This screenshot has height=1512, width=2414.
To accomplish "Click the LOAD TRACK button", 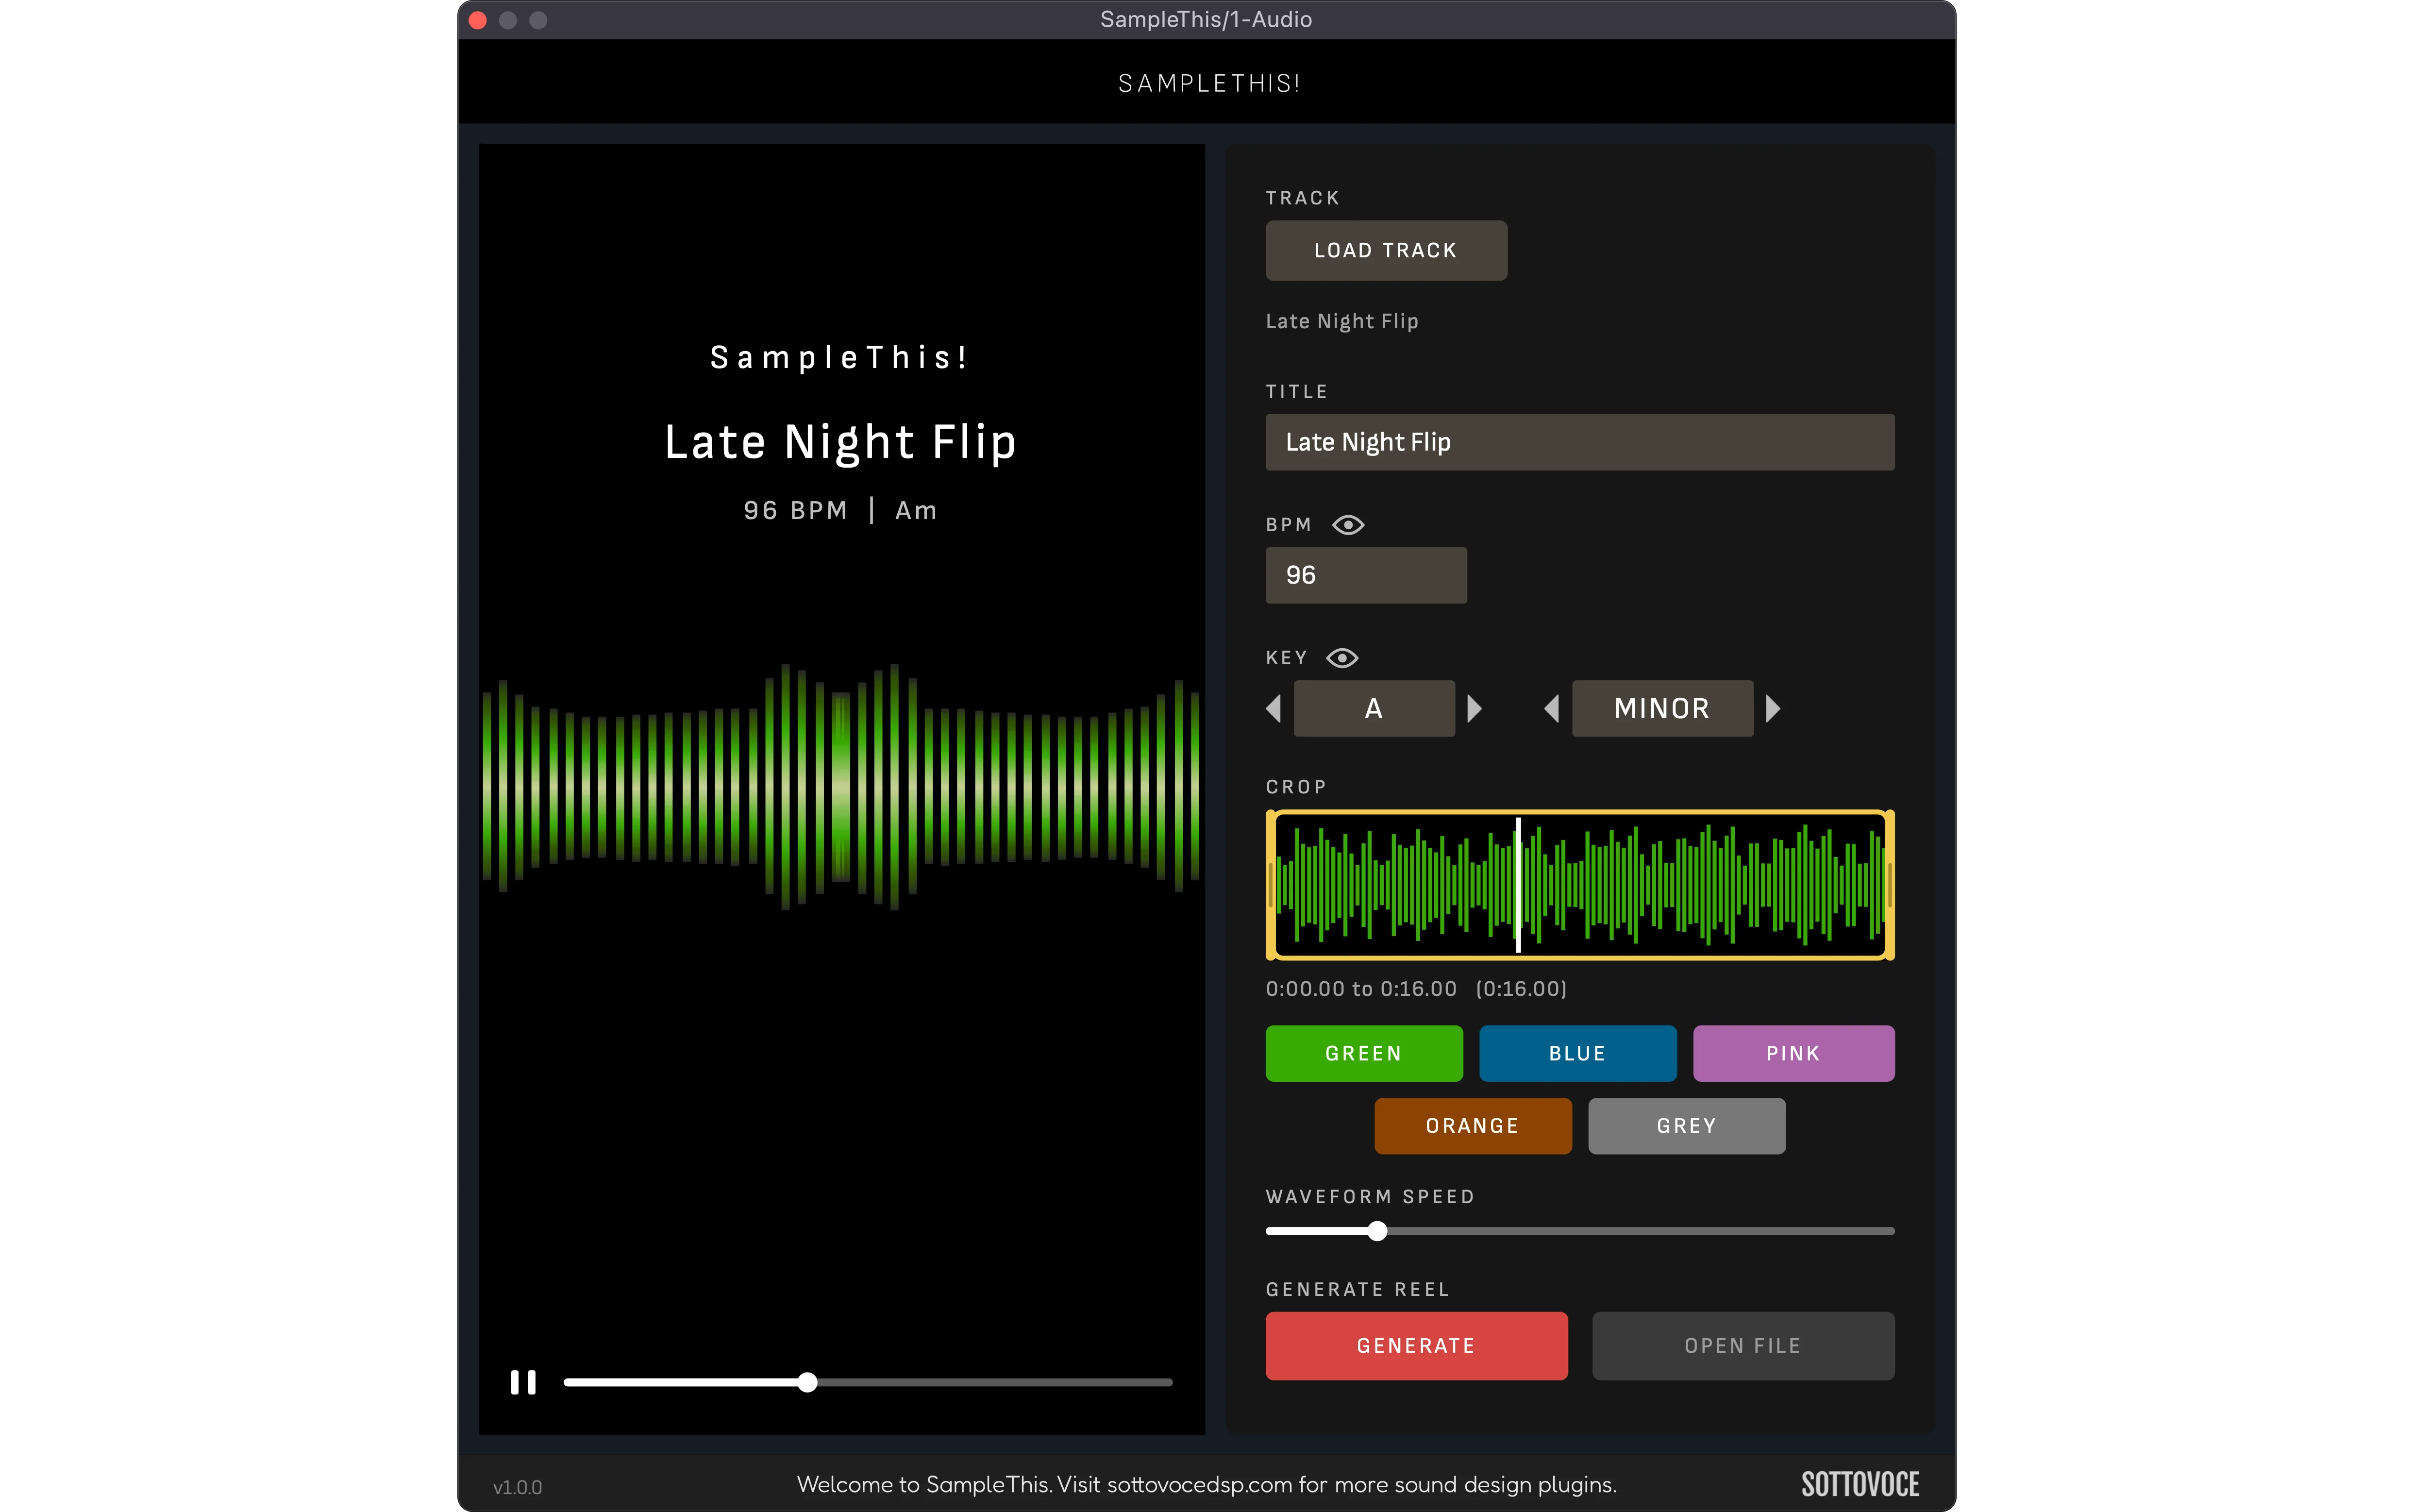I will click(1386, 250).
